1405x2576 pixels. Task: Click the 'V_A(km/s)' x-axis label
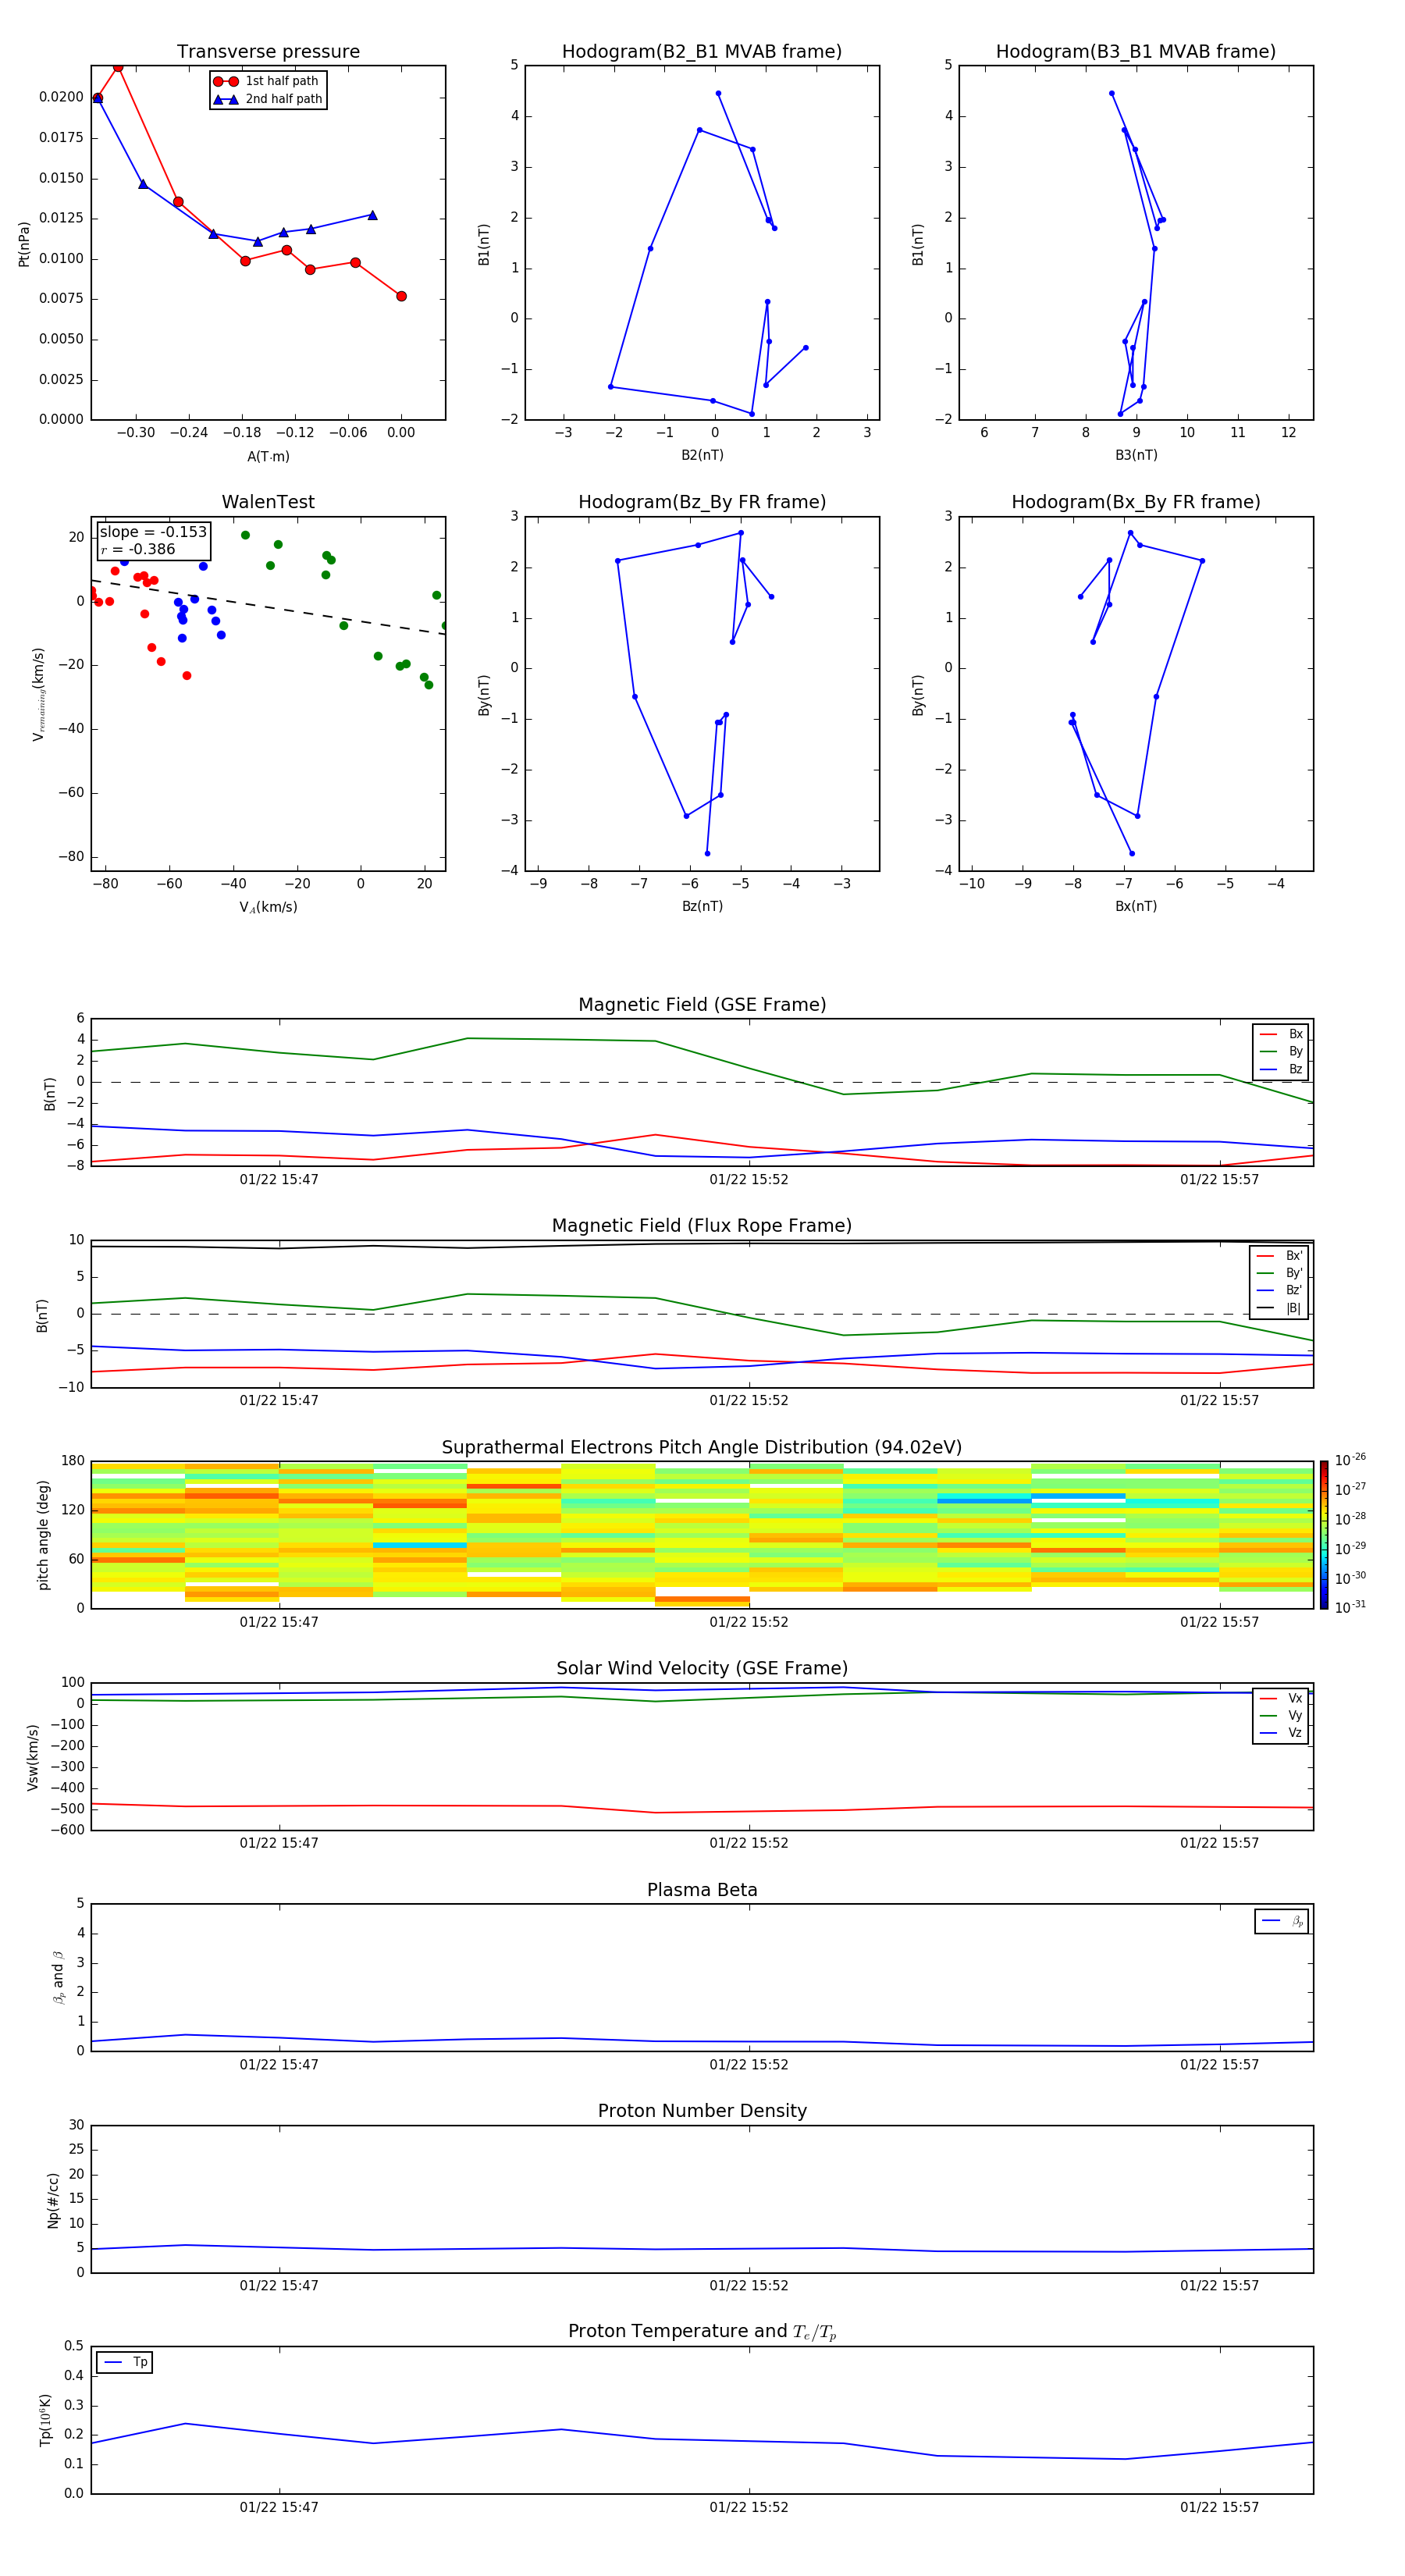tap(268, 907)
